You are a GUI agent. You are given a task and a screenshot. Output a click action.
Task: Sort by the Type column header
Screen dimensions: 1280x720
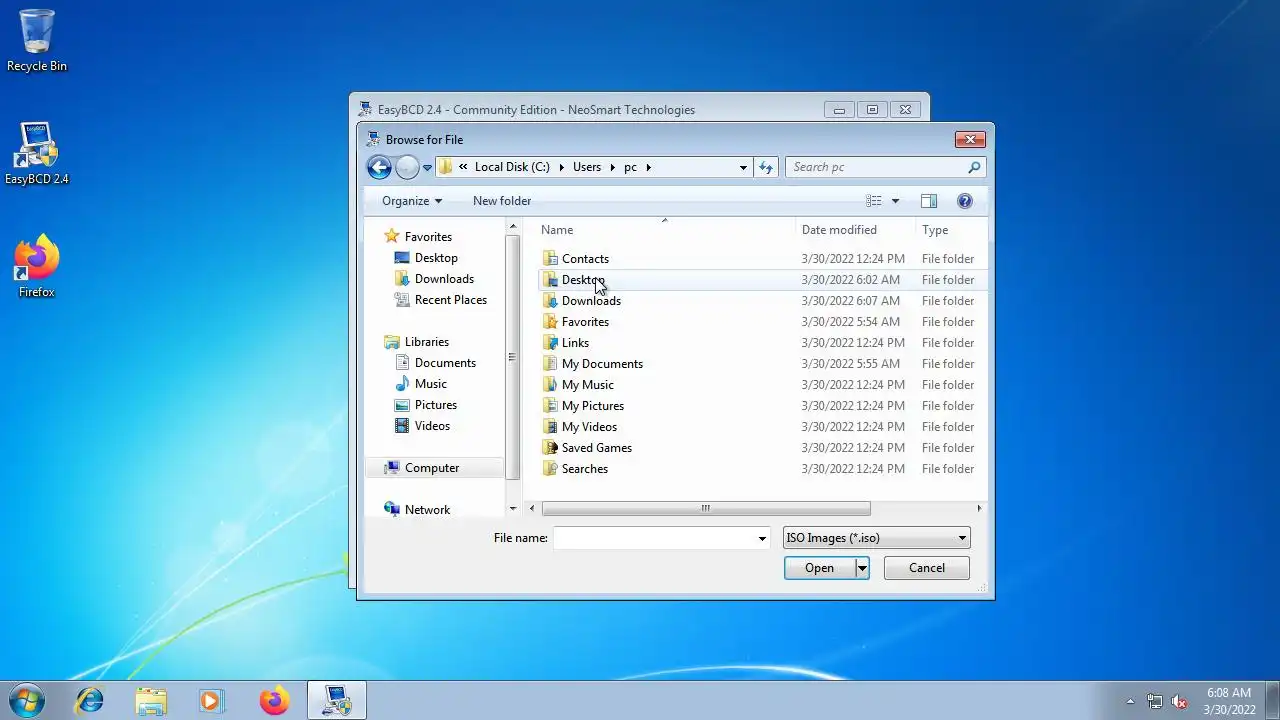point(951,230)
